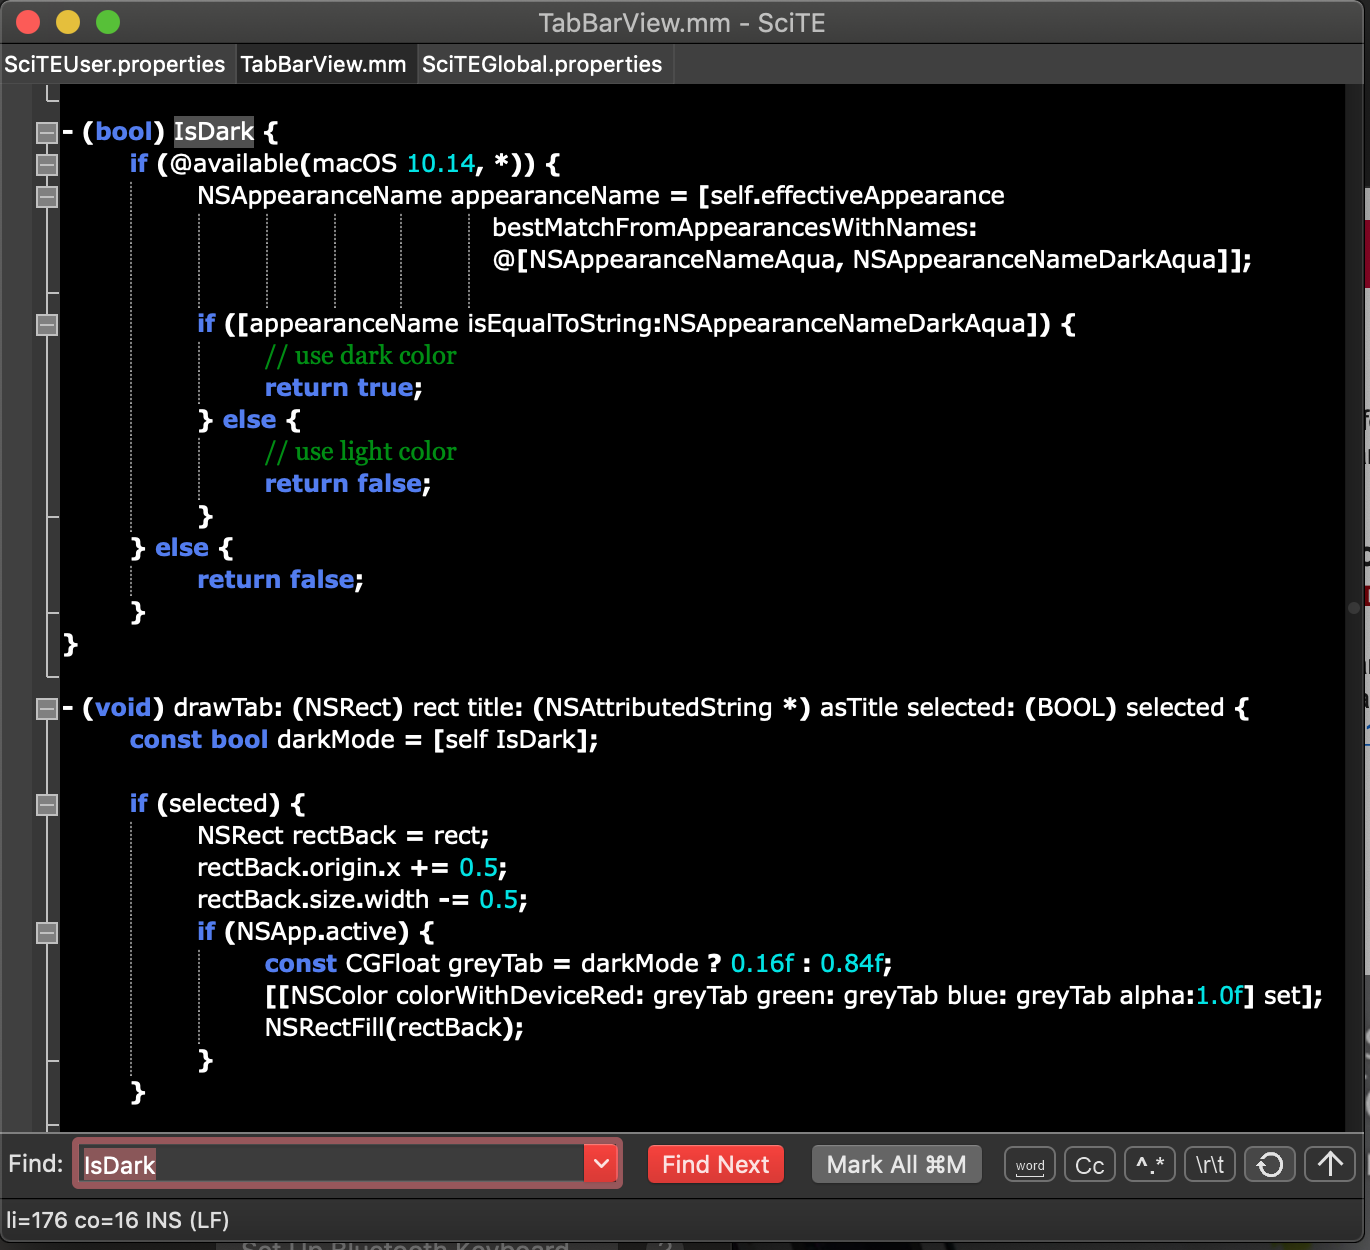The height and width of the screenshot is (1250, 1370).
Task: Collapse the IsDark method fold marker
Action: pyautogui.click(x=46, y=132)
